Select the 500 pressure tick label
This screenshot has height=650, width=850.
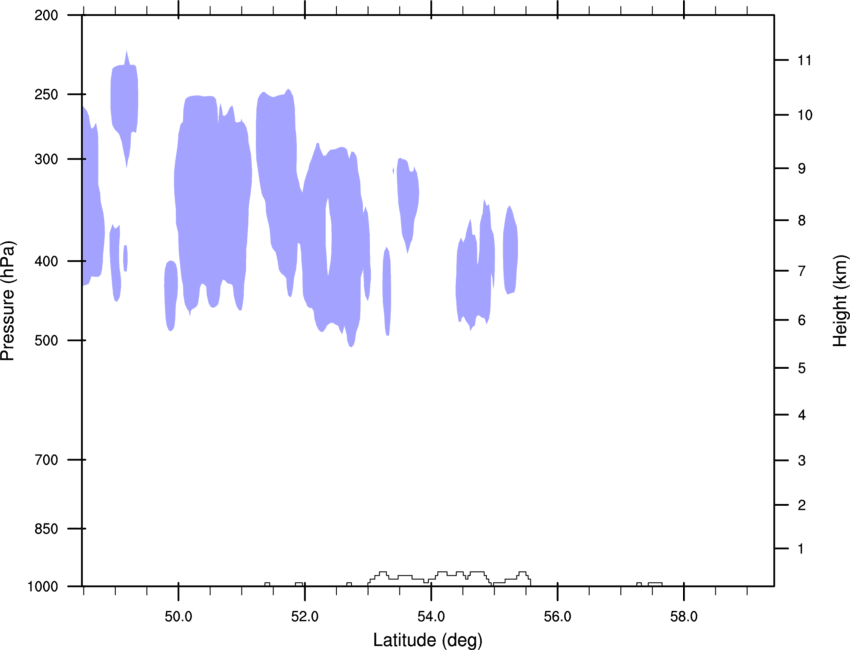(46, 340)
